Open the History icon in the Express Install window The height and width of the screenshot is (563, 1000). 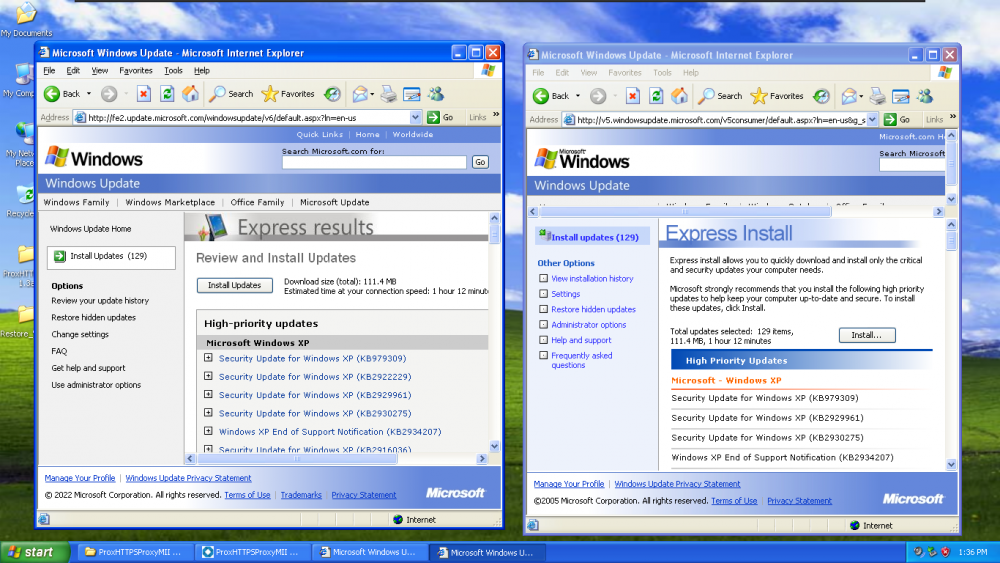coord(820,96)
